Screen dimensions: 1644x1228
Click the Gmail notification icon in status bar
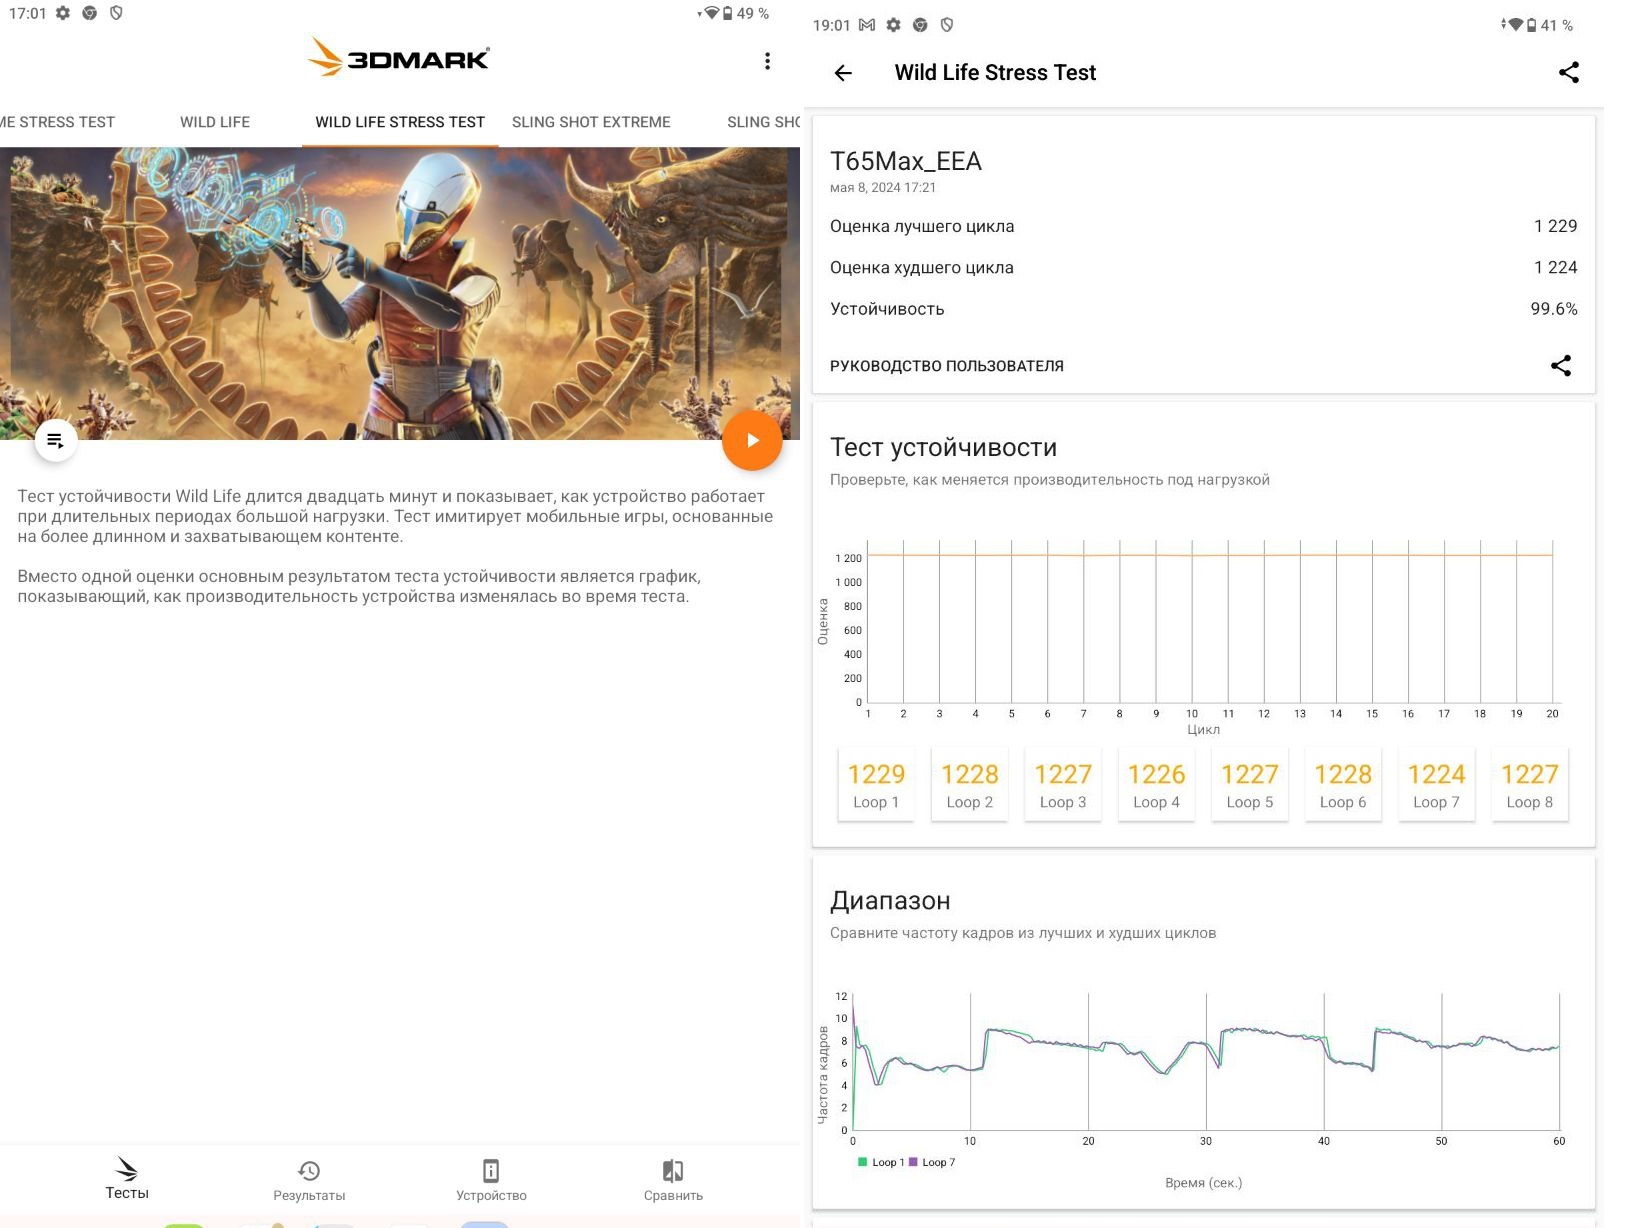tap(867, 25)
